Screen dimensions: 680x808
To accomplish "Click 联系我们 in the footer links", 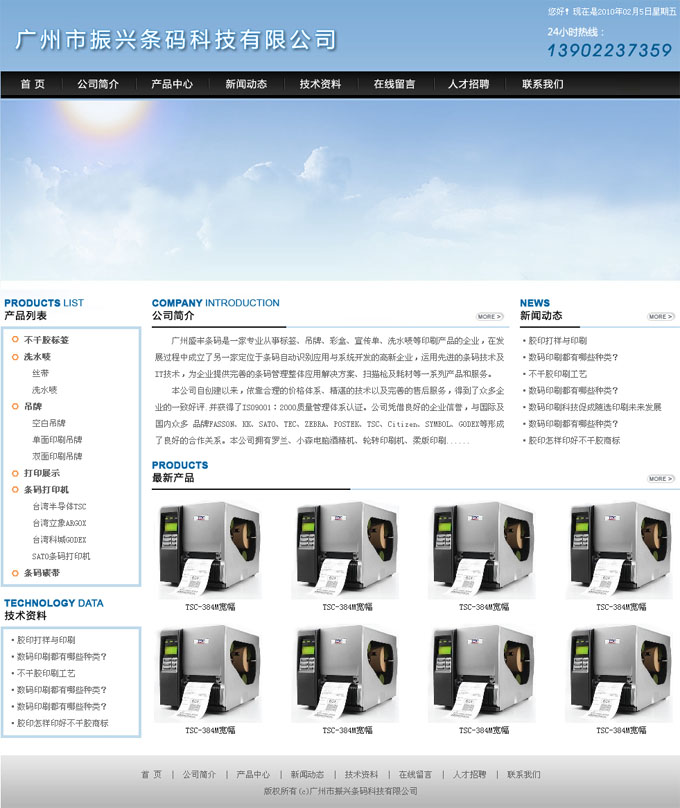I will (523, 774).
